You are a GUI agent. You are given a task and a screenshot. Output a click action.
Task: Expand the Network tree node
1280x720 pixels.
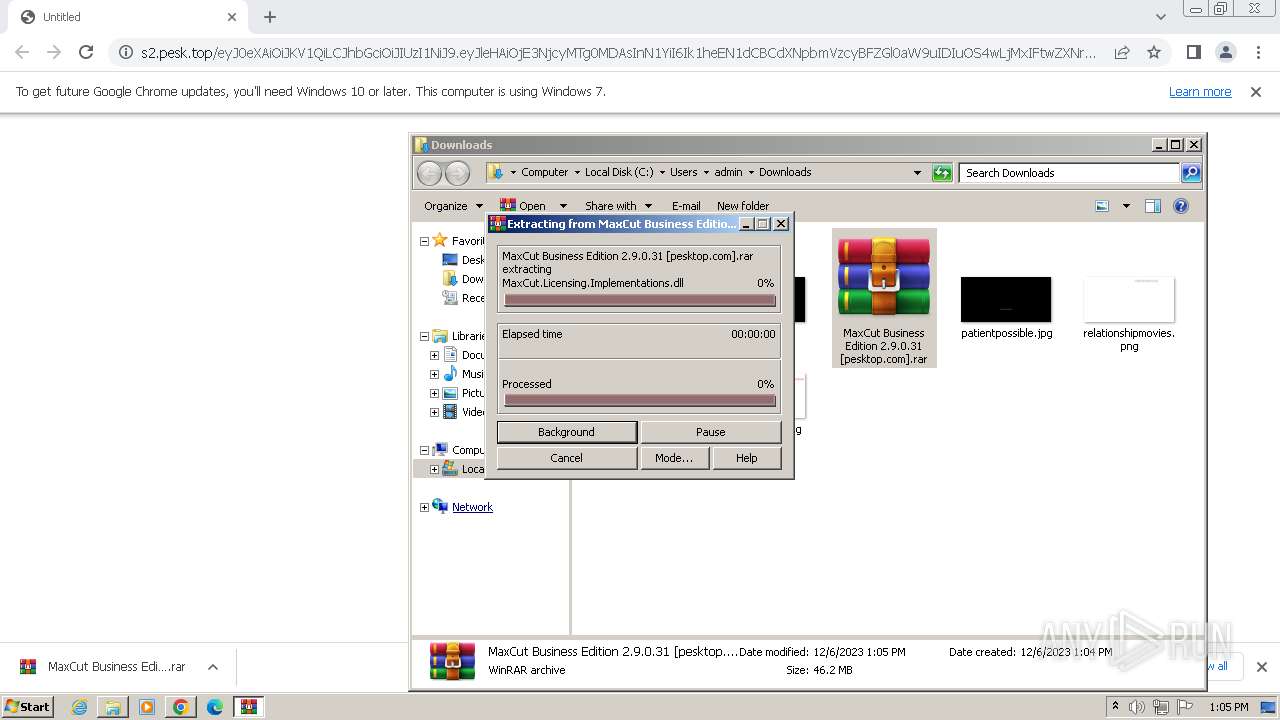click(x=424, y=507)
